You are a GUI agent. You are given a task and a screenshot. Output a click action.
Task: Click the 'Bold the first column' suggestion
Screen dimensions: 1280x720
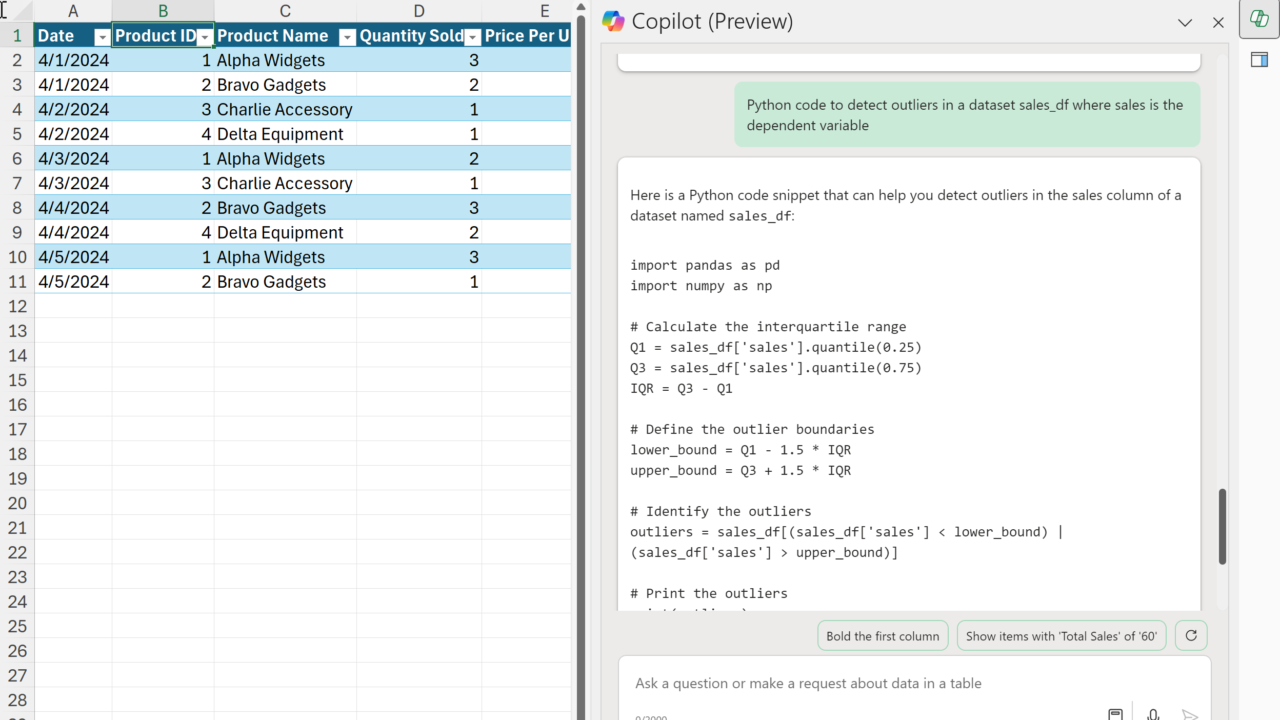(882, 636)
